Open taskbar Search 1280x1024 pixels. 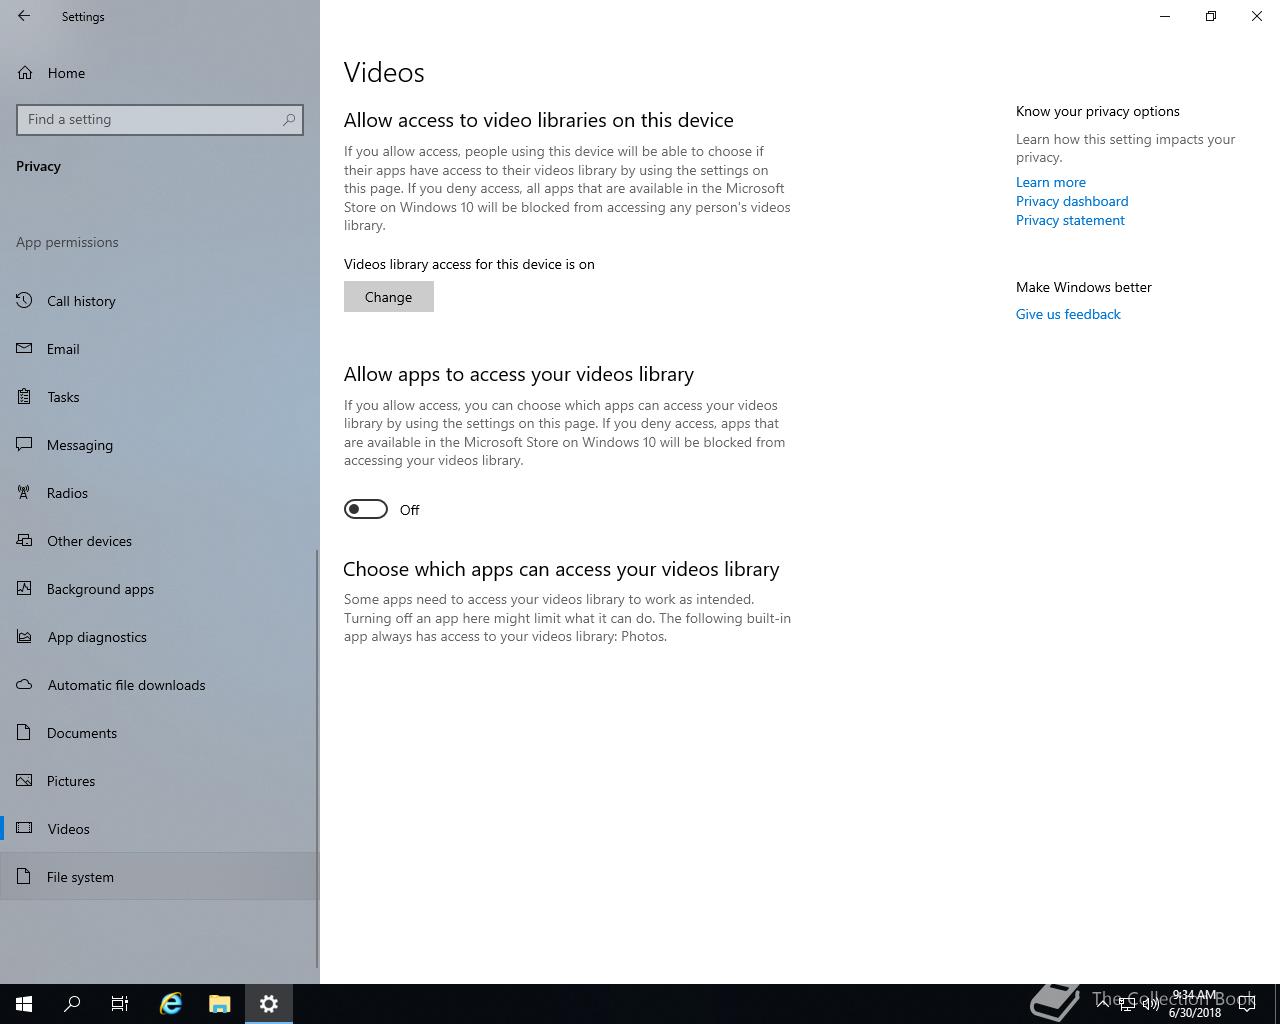click(72, 1004)
